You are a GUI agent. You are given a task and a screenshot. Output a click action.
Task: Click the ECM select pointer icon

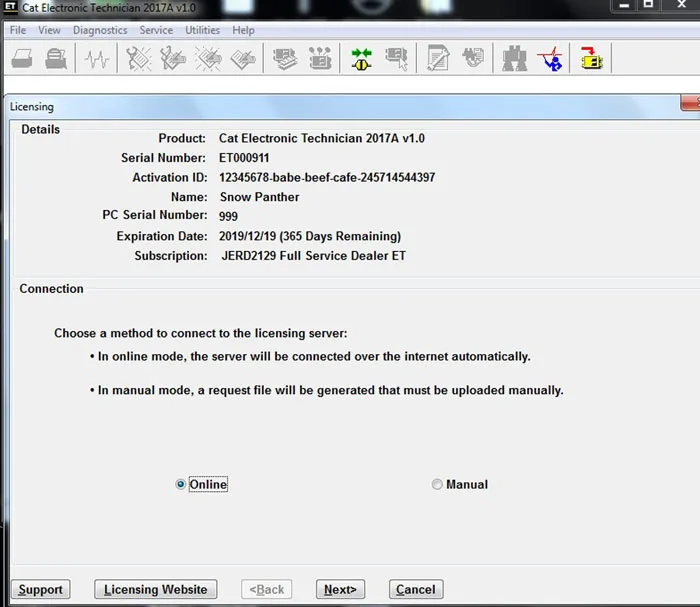pos(396,58)
